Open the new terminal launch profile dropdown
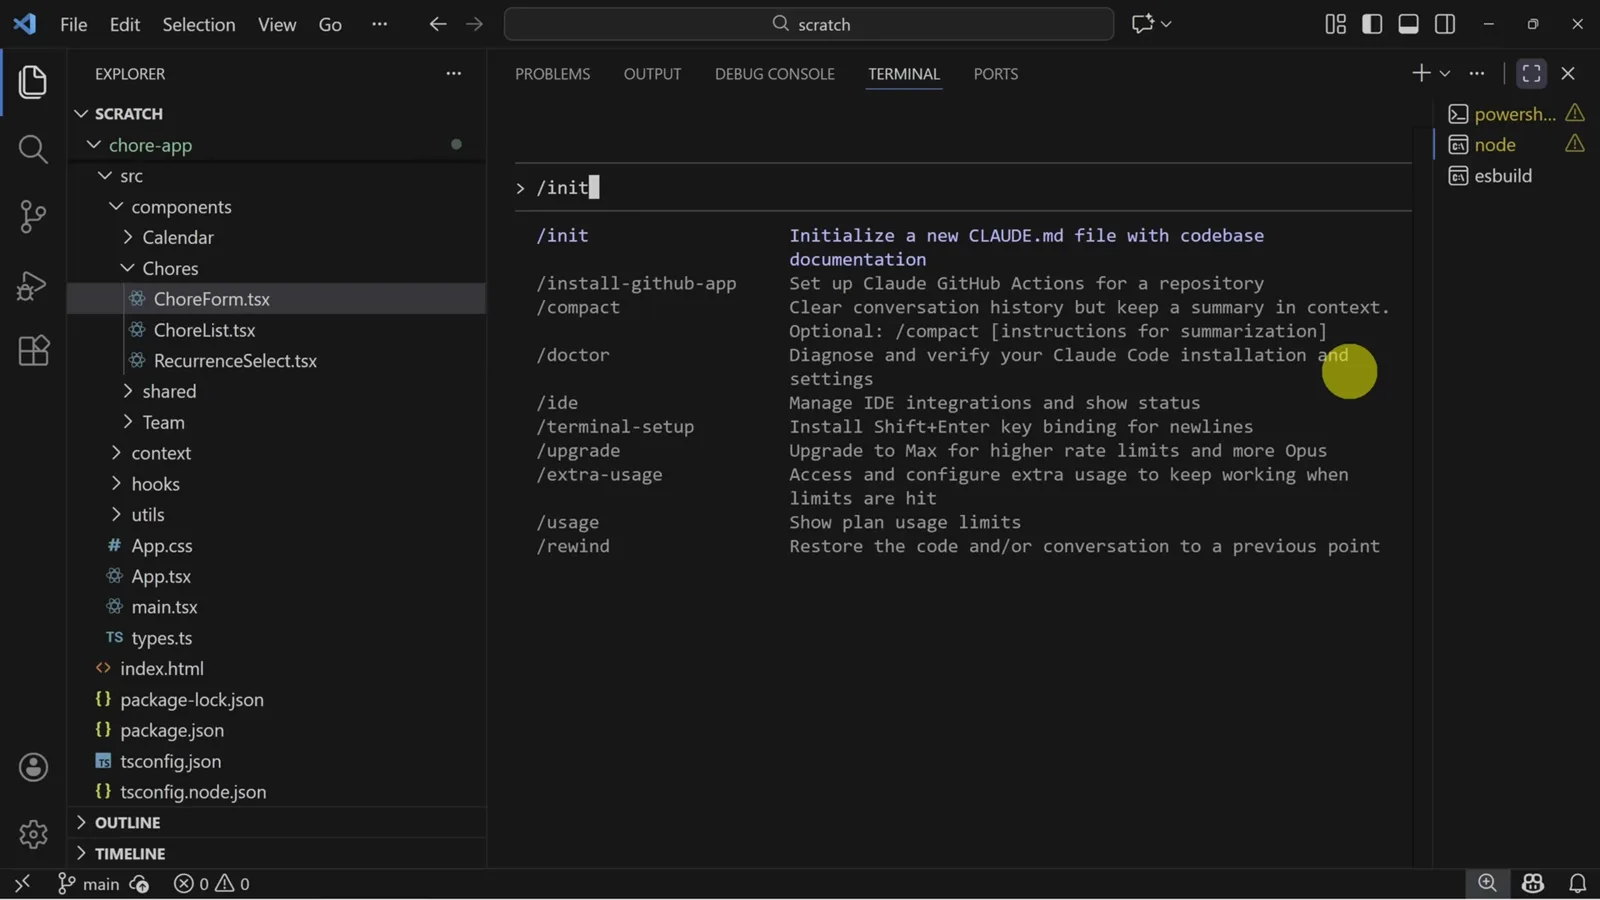Image resolution: width=1600 pixels, height=900 pixels. coord(1445,73)
